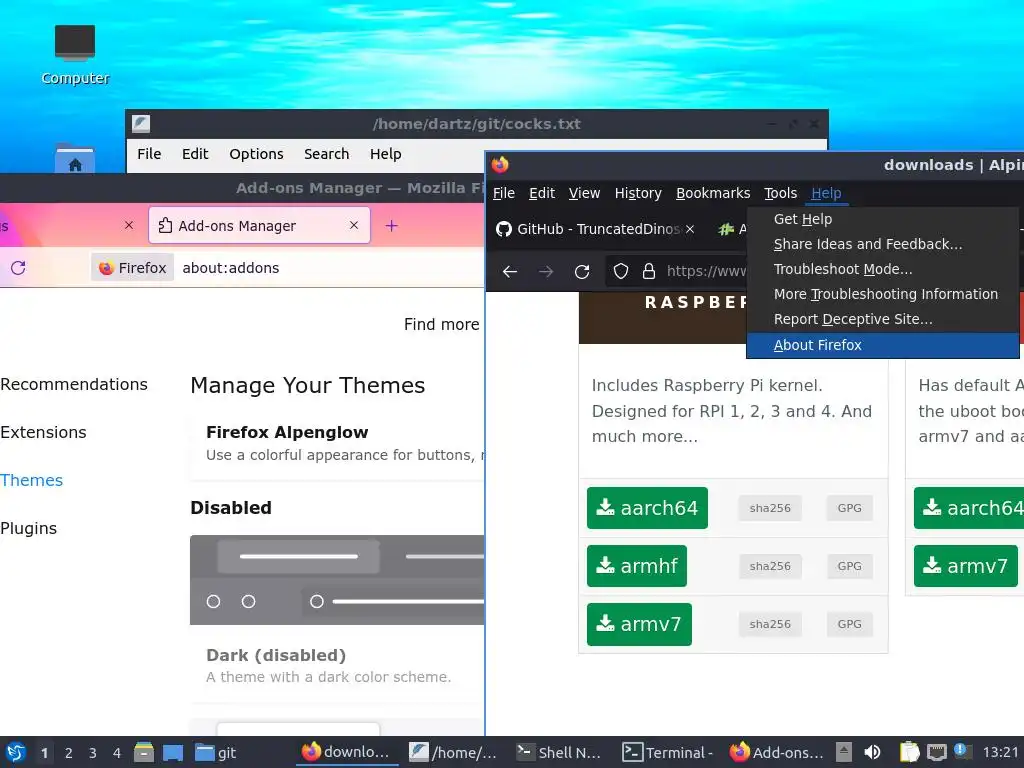Open Recommendations in the add-ons sidebar
1024x768 pixels.
coord(74,385)
